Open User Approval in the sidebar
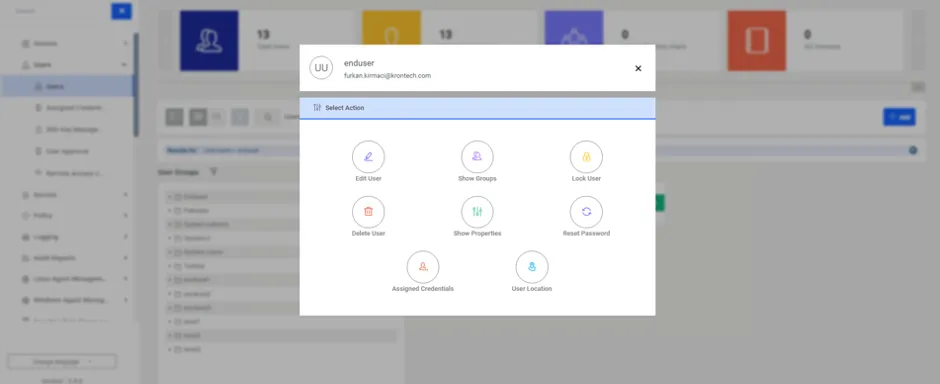Screen dimensions: 940x384 (x=67, y=151)
